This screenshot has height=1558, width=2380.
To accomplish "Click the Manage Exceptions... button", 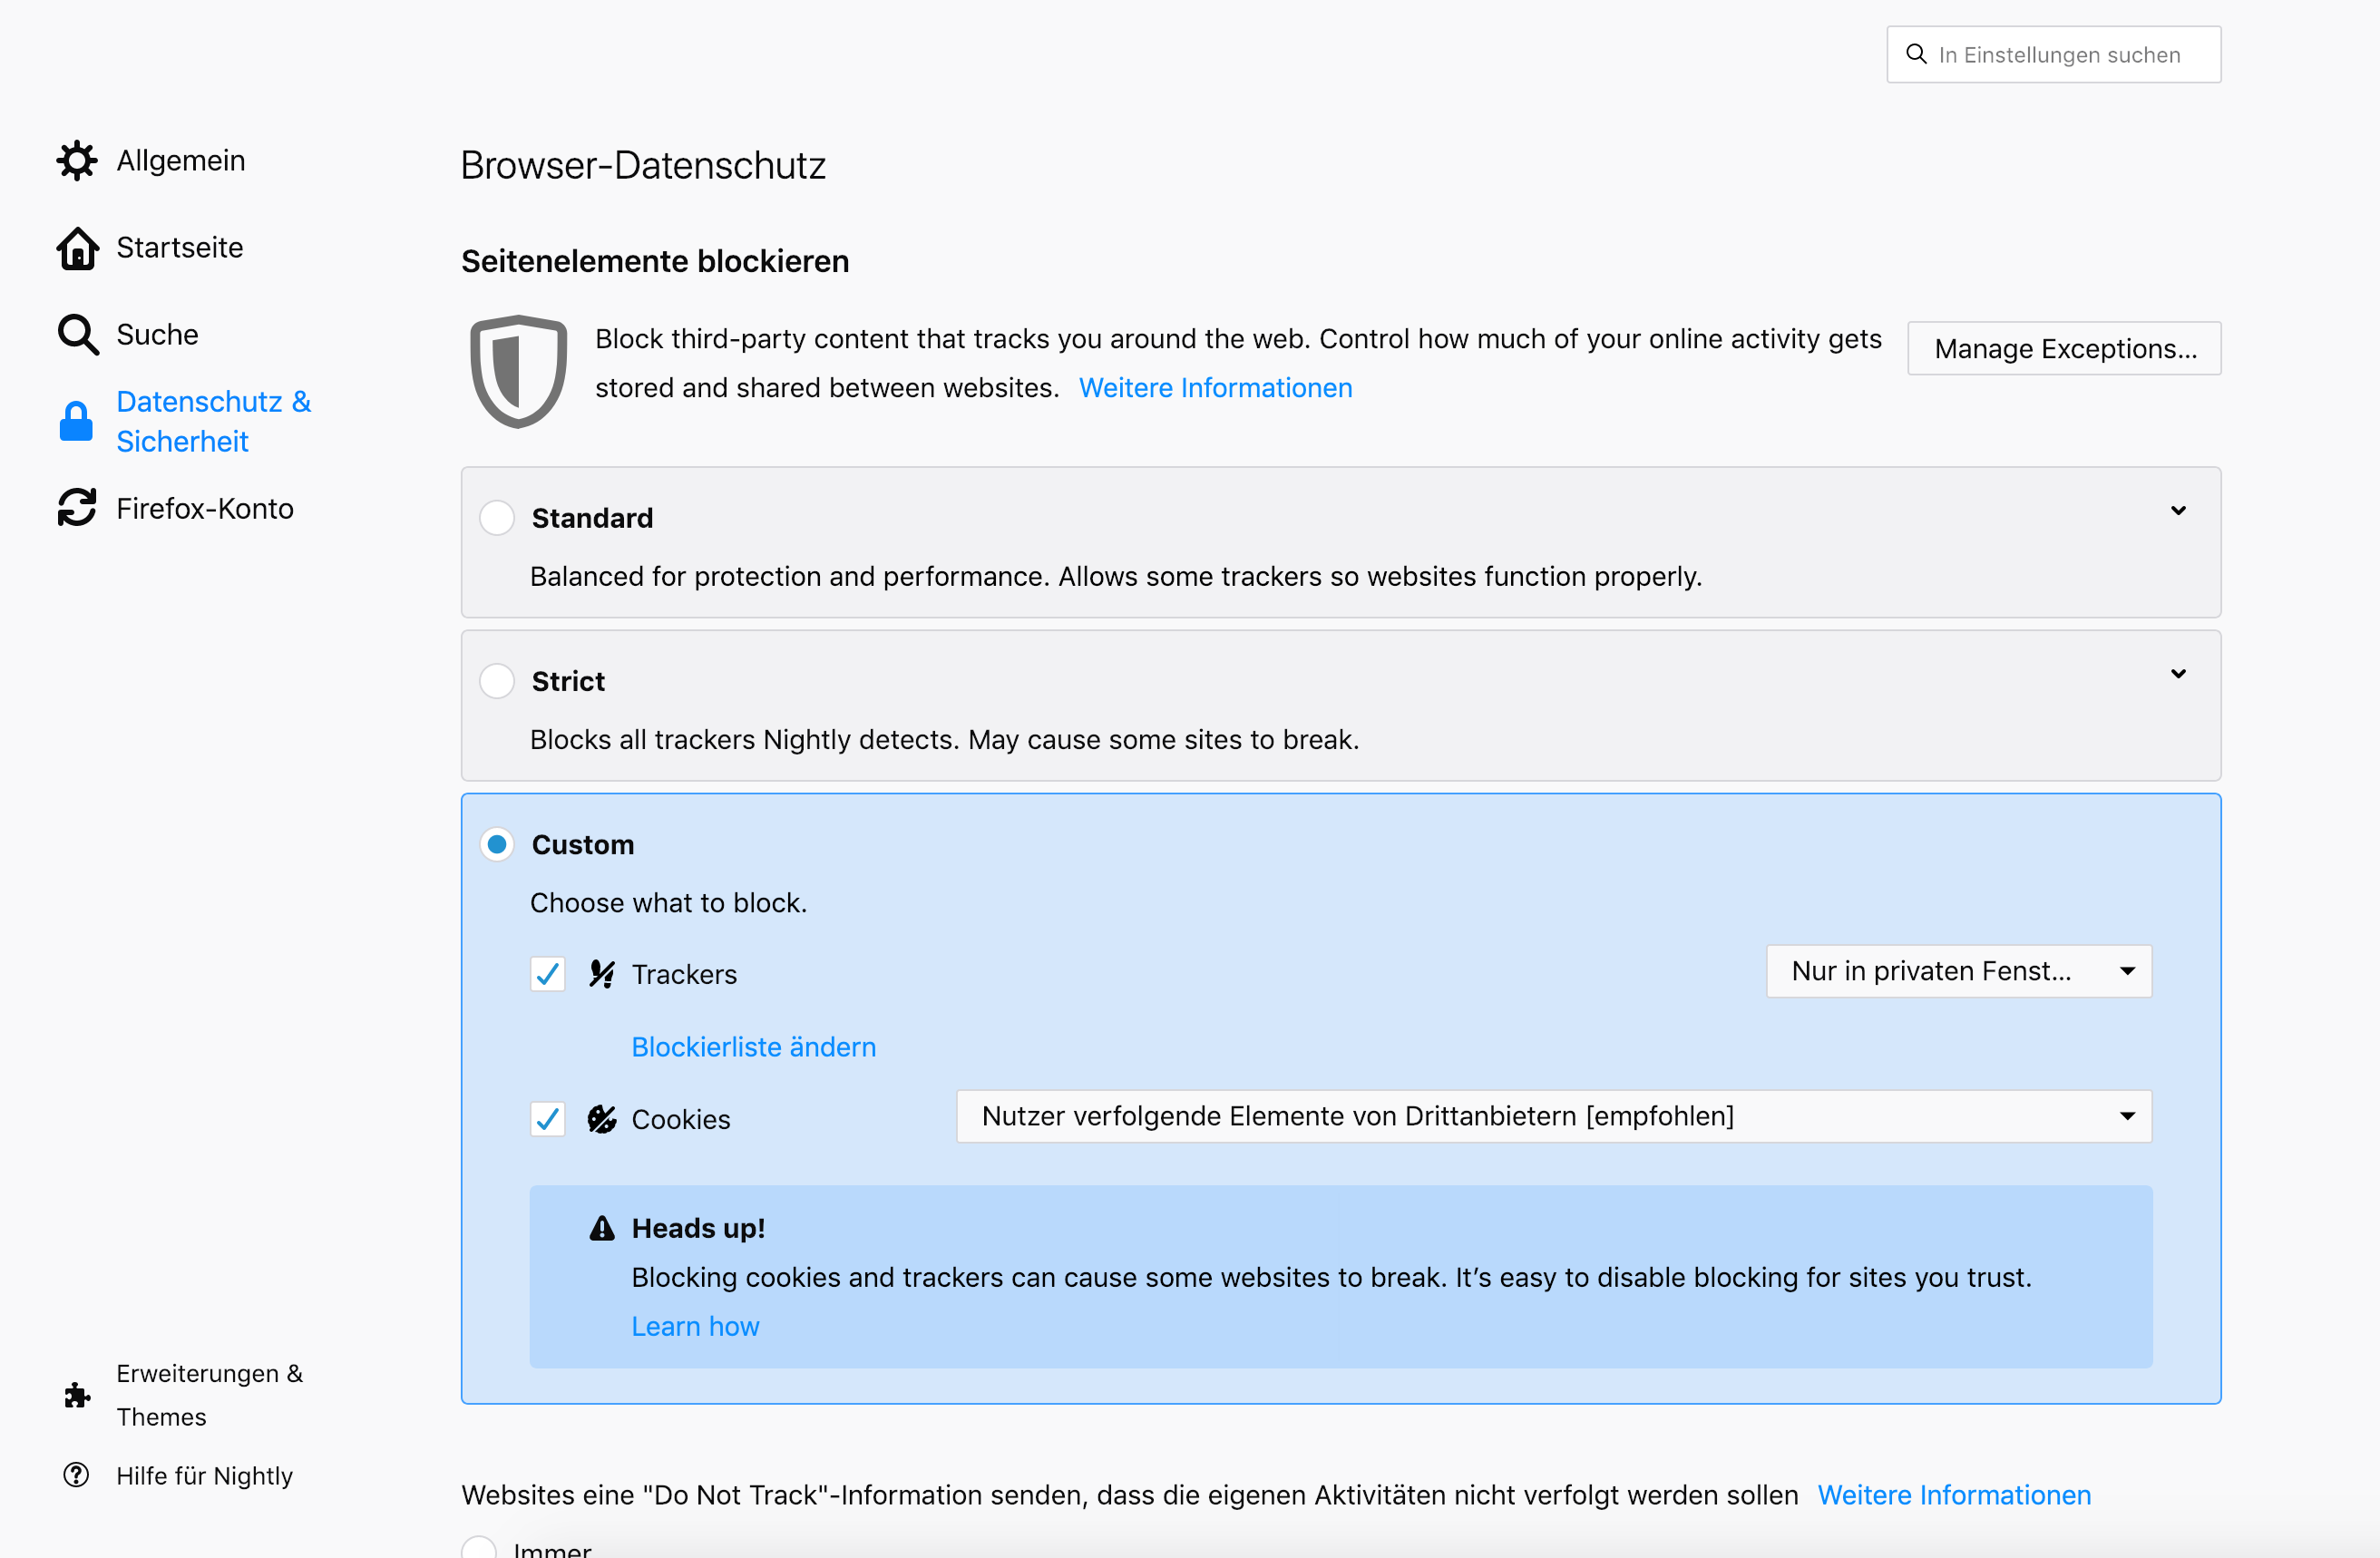I will [2064, 348].
